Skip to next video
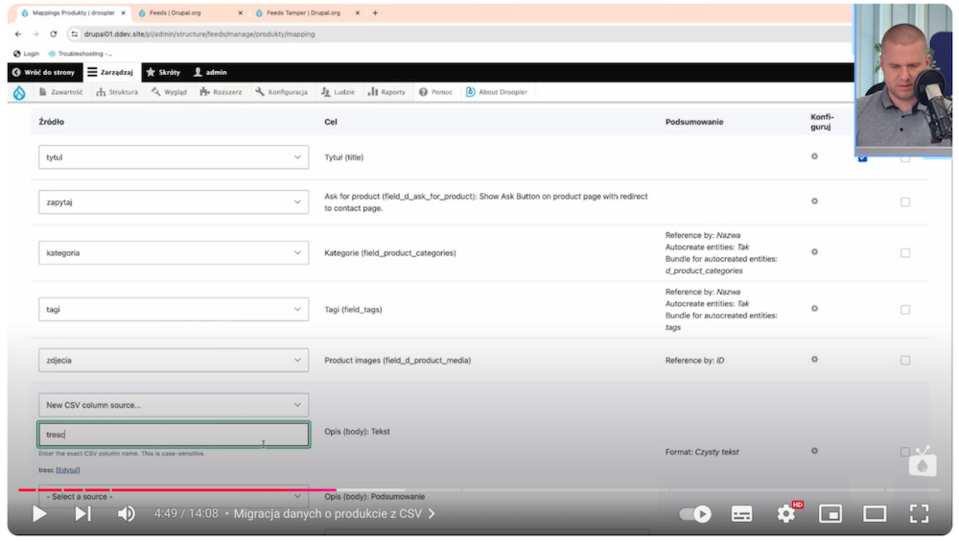The image size is (959, 542). pos(83,514)
